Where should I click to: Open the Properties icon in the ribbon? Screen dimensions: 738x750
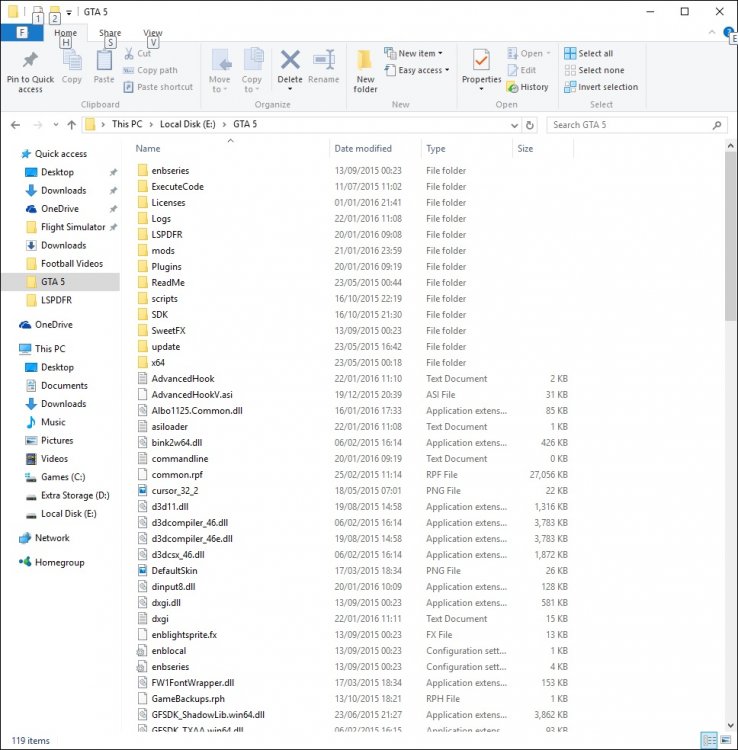pos(481,60)
